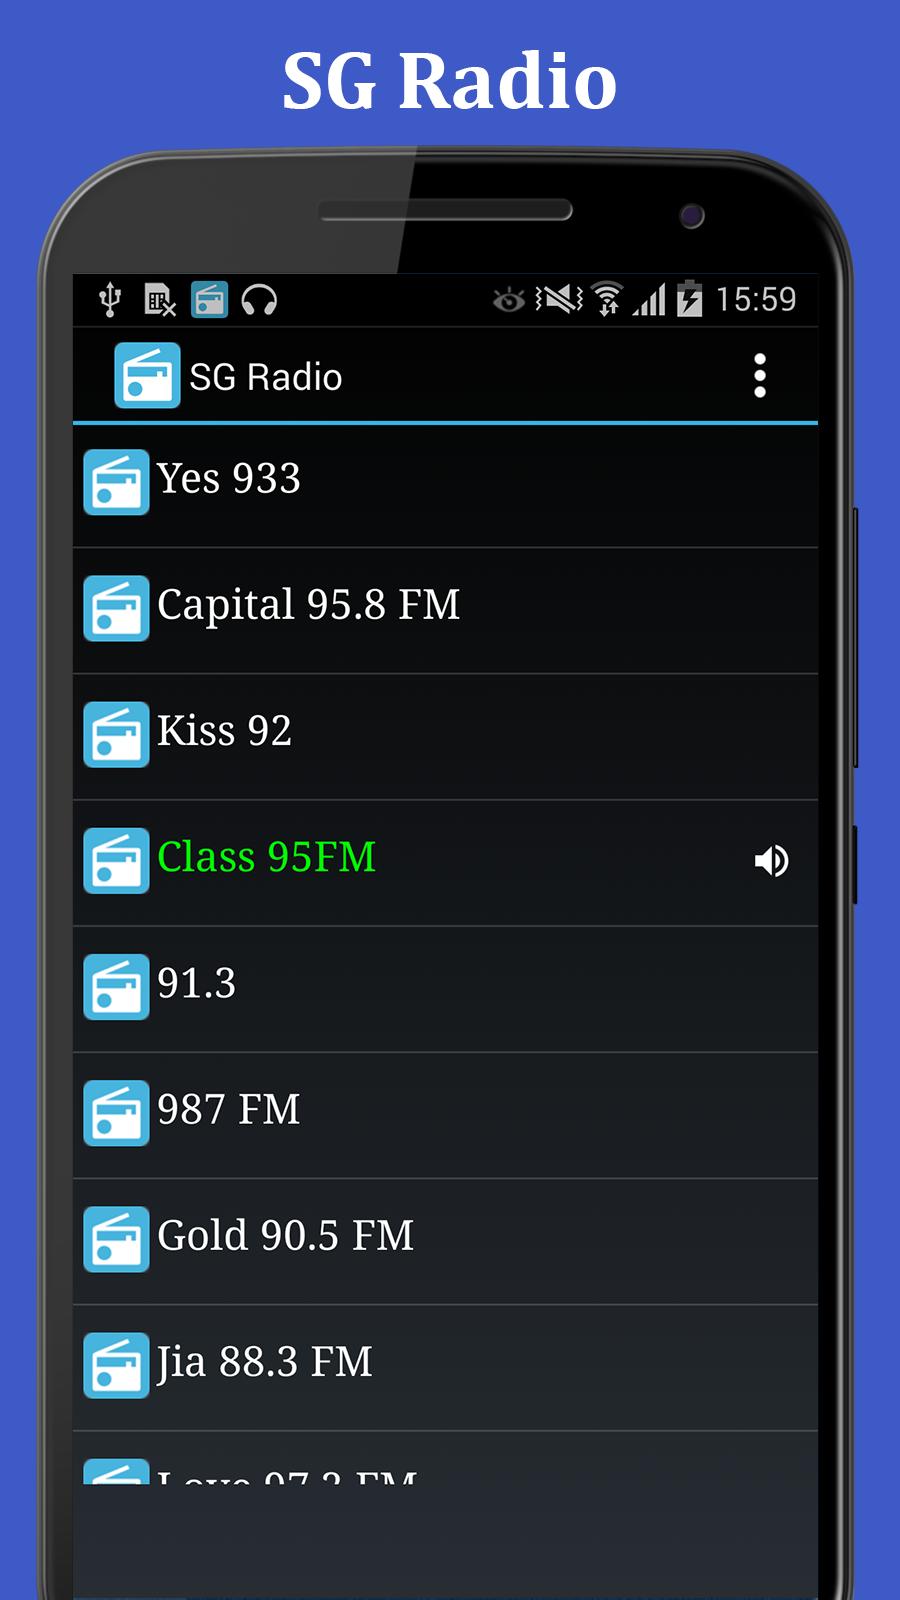Screen dimensions: 900x1600
Task: Click radio icon beside 987 FM
Action: tap(116, 1113)
